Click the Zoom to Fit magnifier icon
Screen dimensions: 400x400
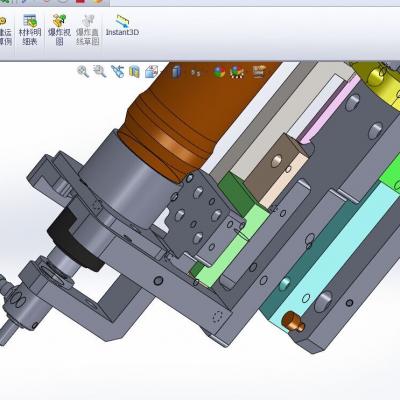(83, 72)
